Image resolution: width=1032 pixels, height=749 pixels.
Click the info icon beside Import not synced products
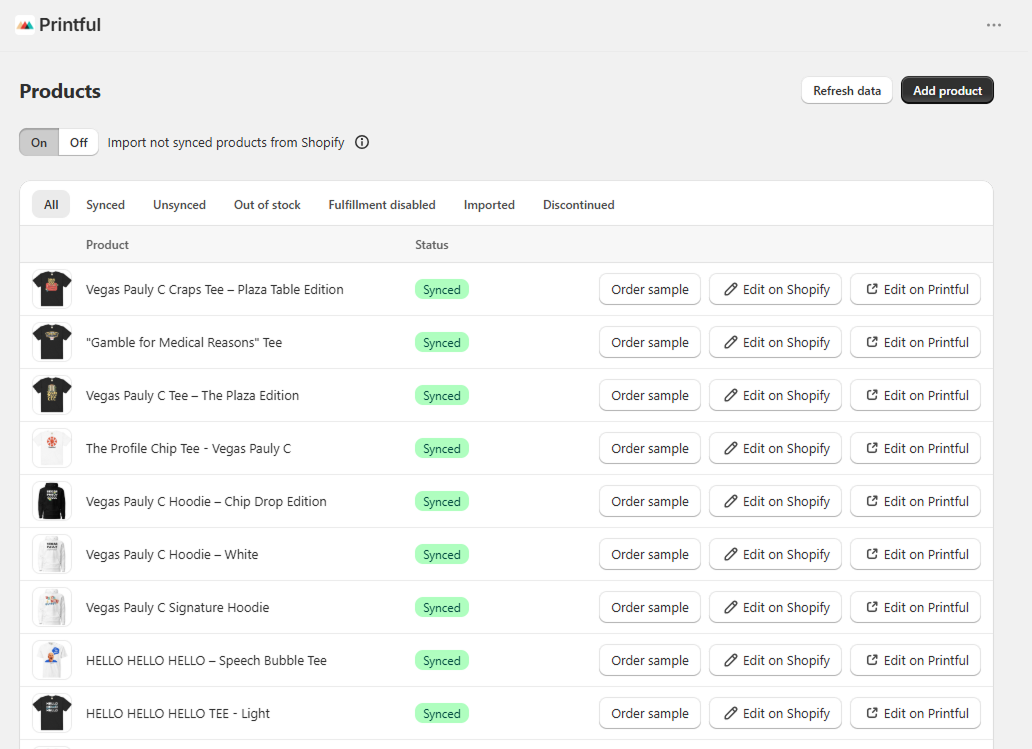tap(362, 142)
